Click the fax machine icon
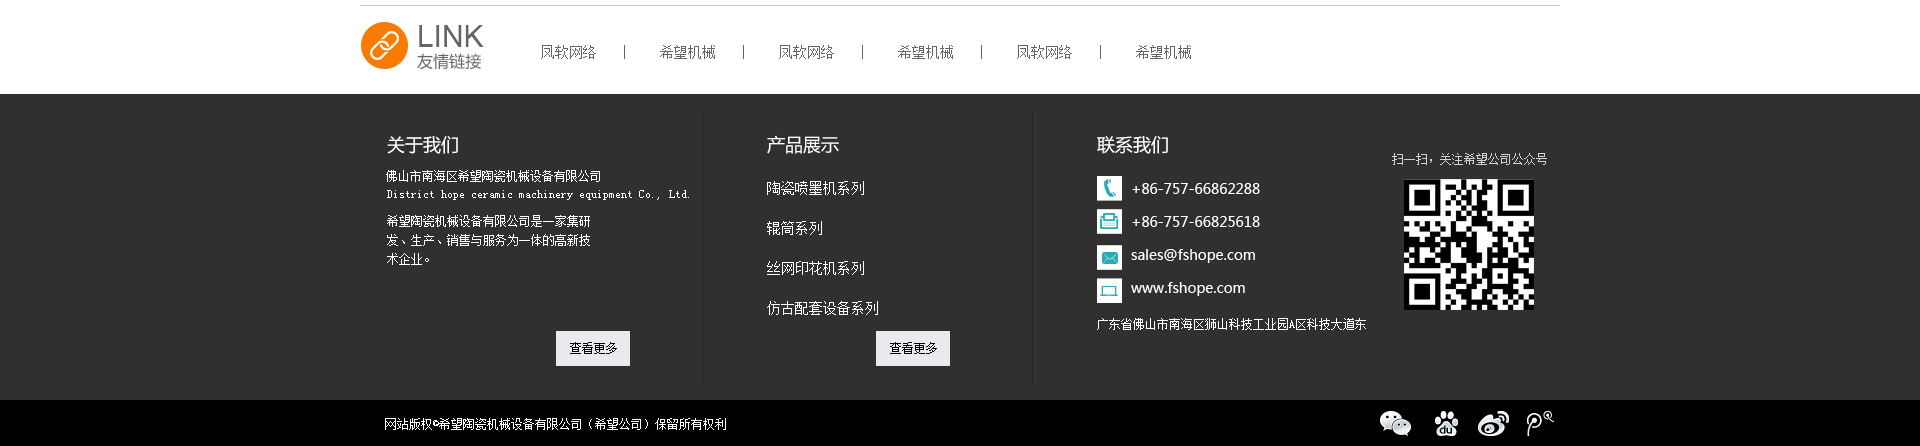This screenshot has height=446, width=1920. (x=1109, y=222)
